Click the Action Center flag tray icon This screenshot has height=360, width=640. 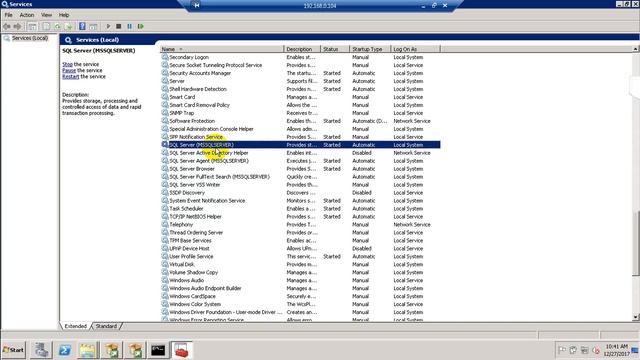pos(562,350)
